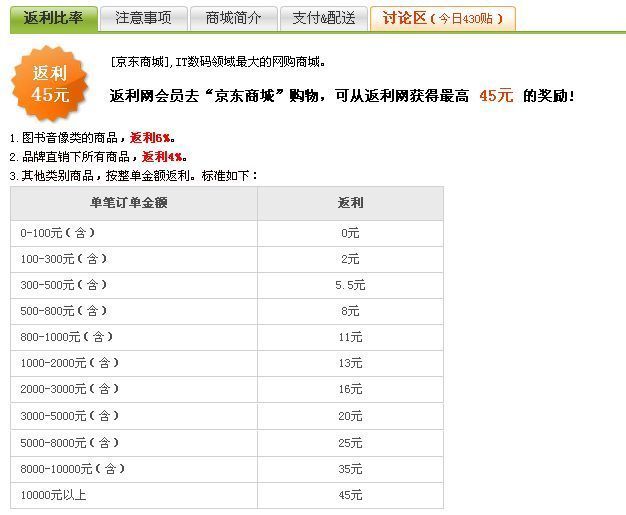Select the 1000-2000元（含） cell
The image size is (626, 515).
pyautogui.click(x=134, y=363)
